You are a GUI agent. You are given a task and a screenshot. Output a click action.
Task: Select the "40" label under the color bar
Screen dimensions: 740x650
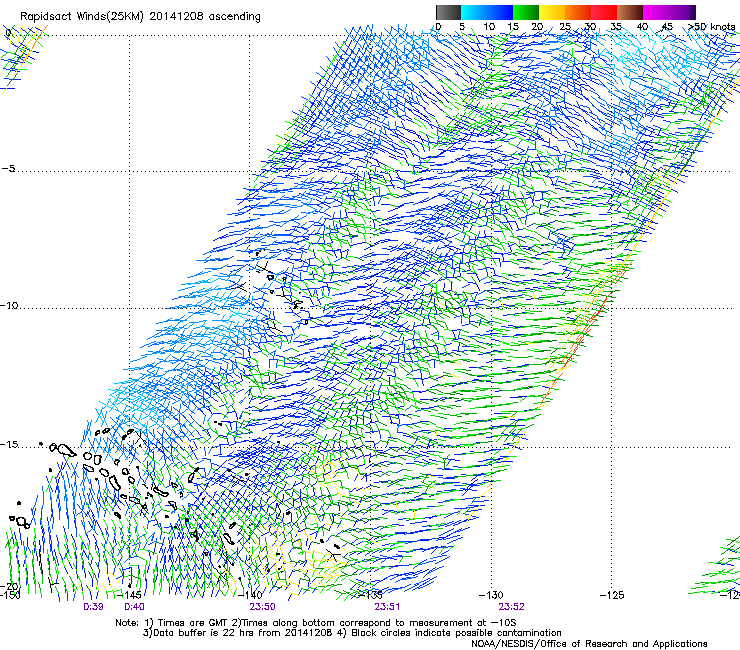click(642, 27)
